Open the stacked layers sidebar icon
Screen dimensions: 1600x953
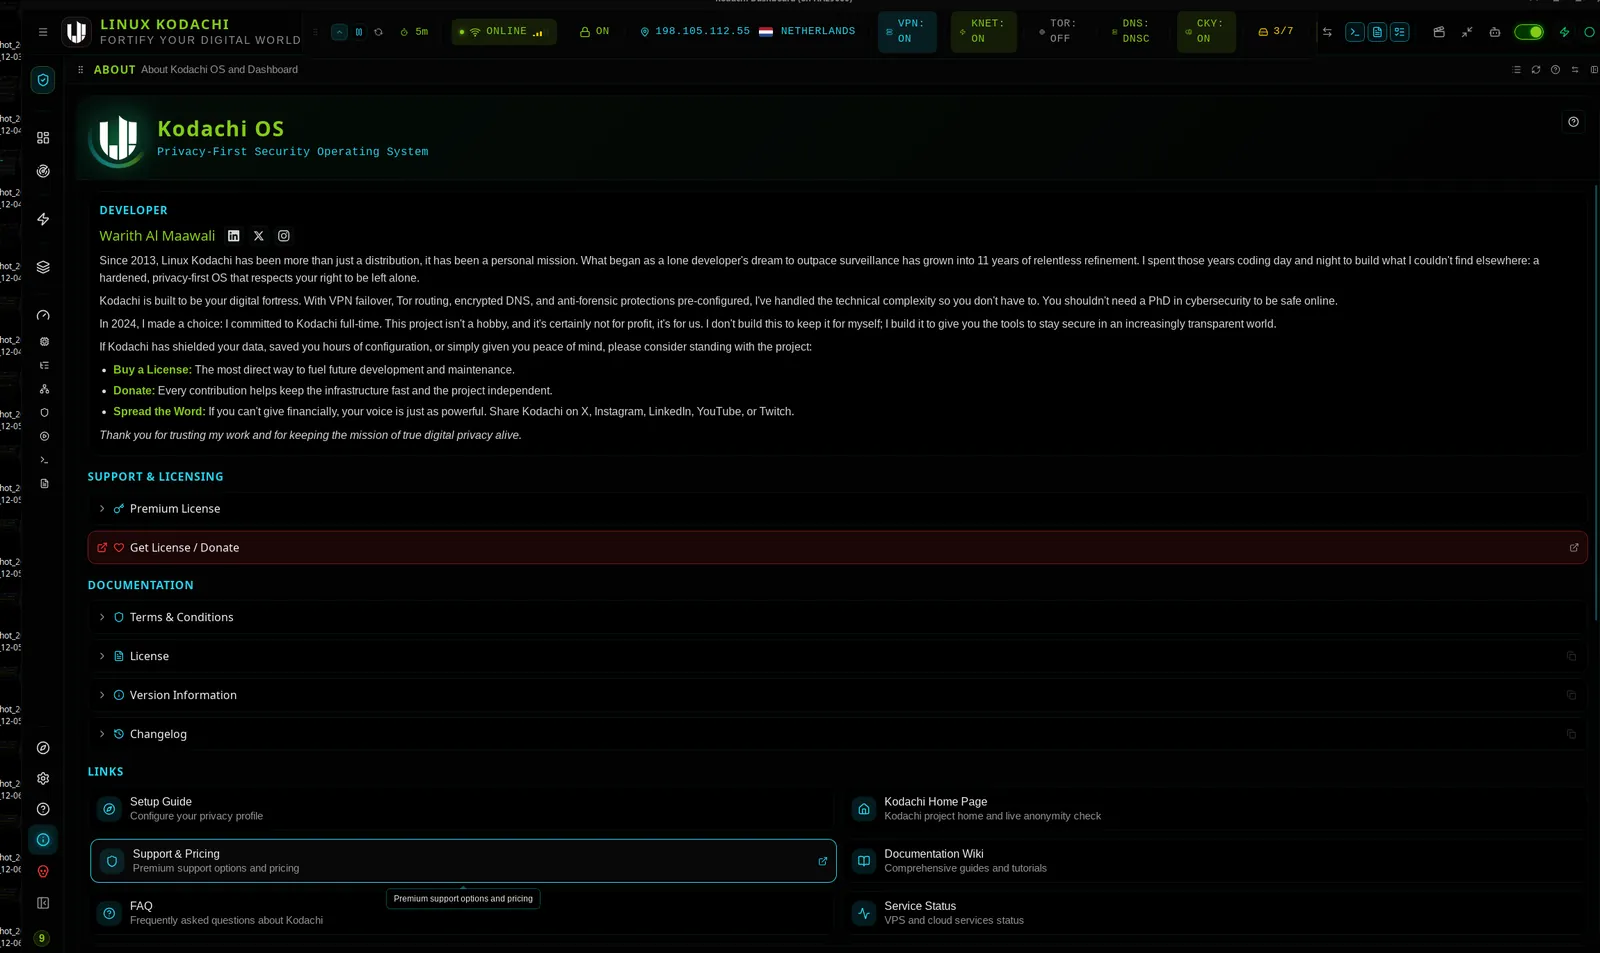(x=43, y=267)
